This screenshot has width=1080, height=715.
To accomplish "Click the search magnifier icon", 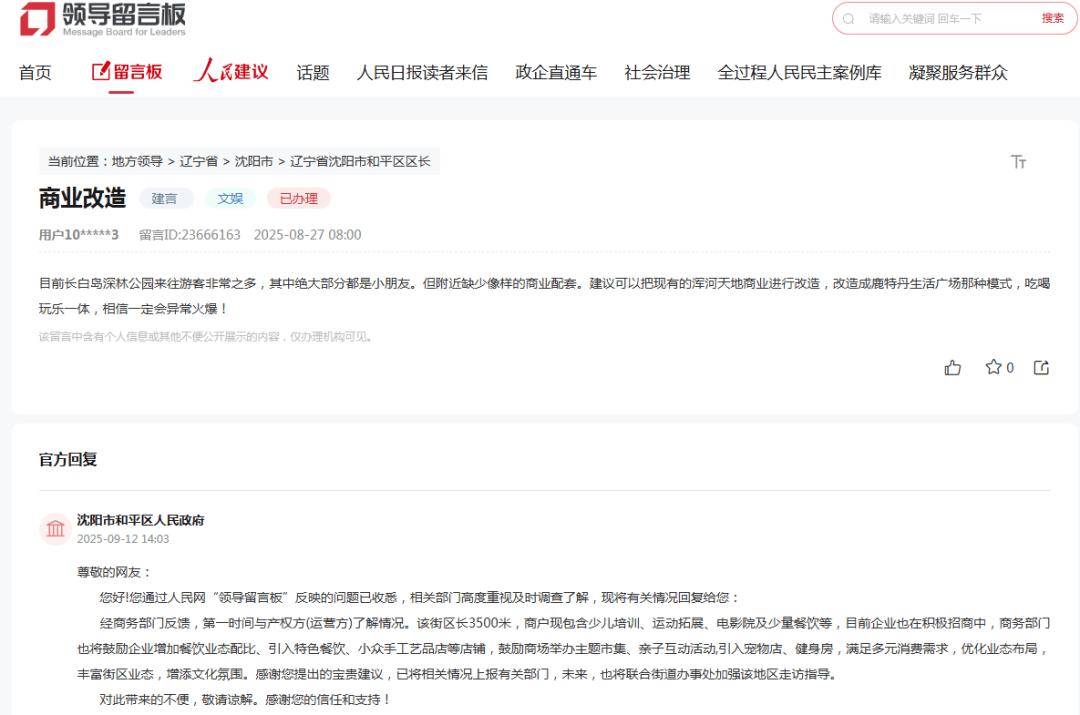I will [849, 19].
